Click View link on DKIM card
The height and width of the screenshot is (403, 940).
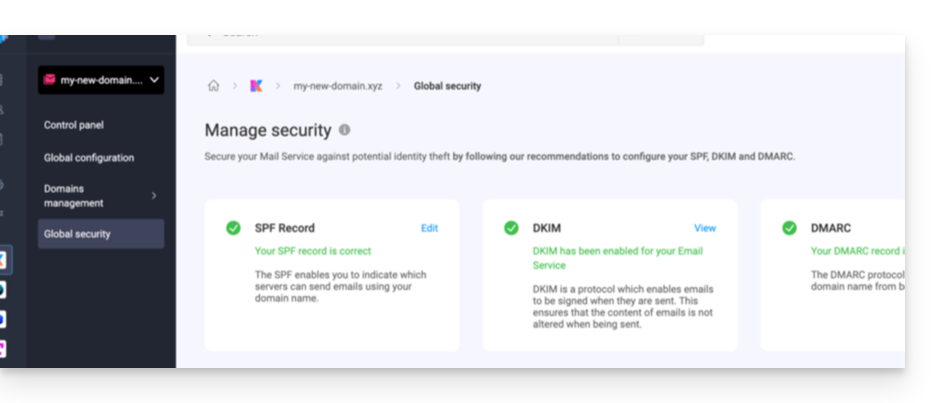(705, 228)
